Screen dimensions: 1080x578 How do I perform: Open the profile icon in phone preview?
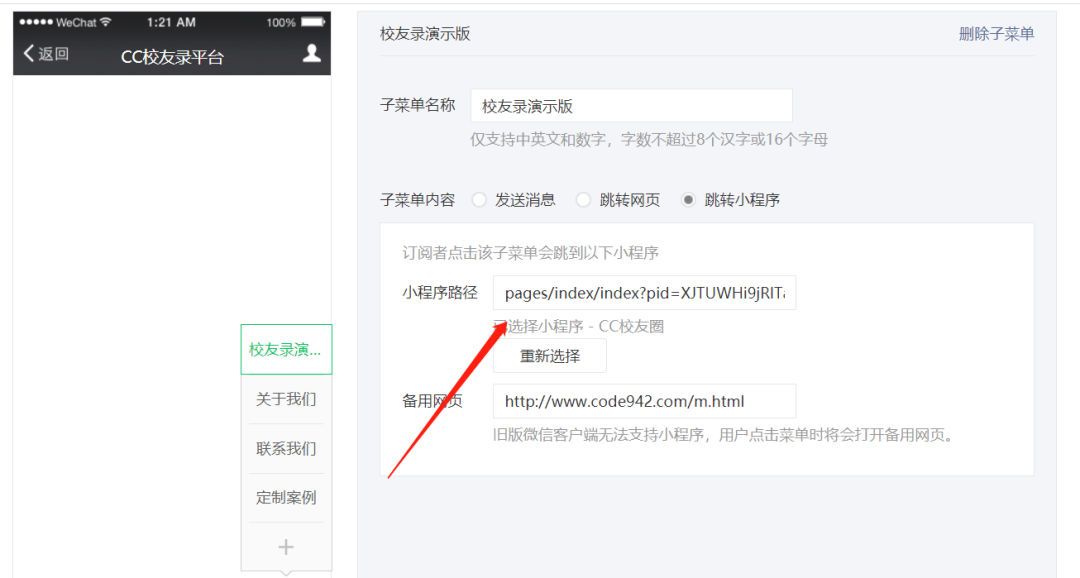311,54
